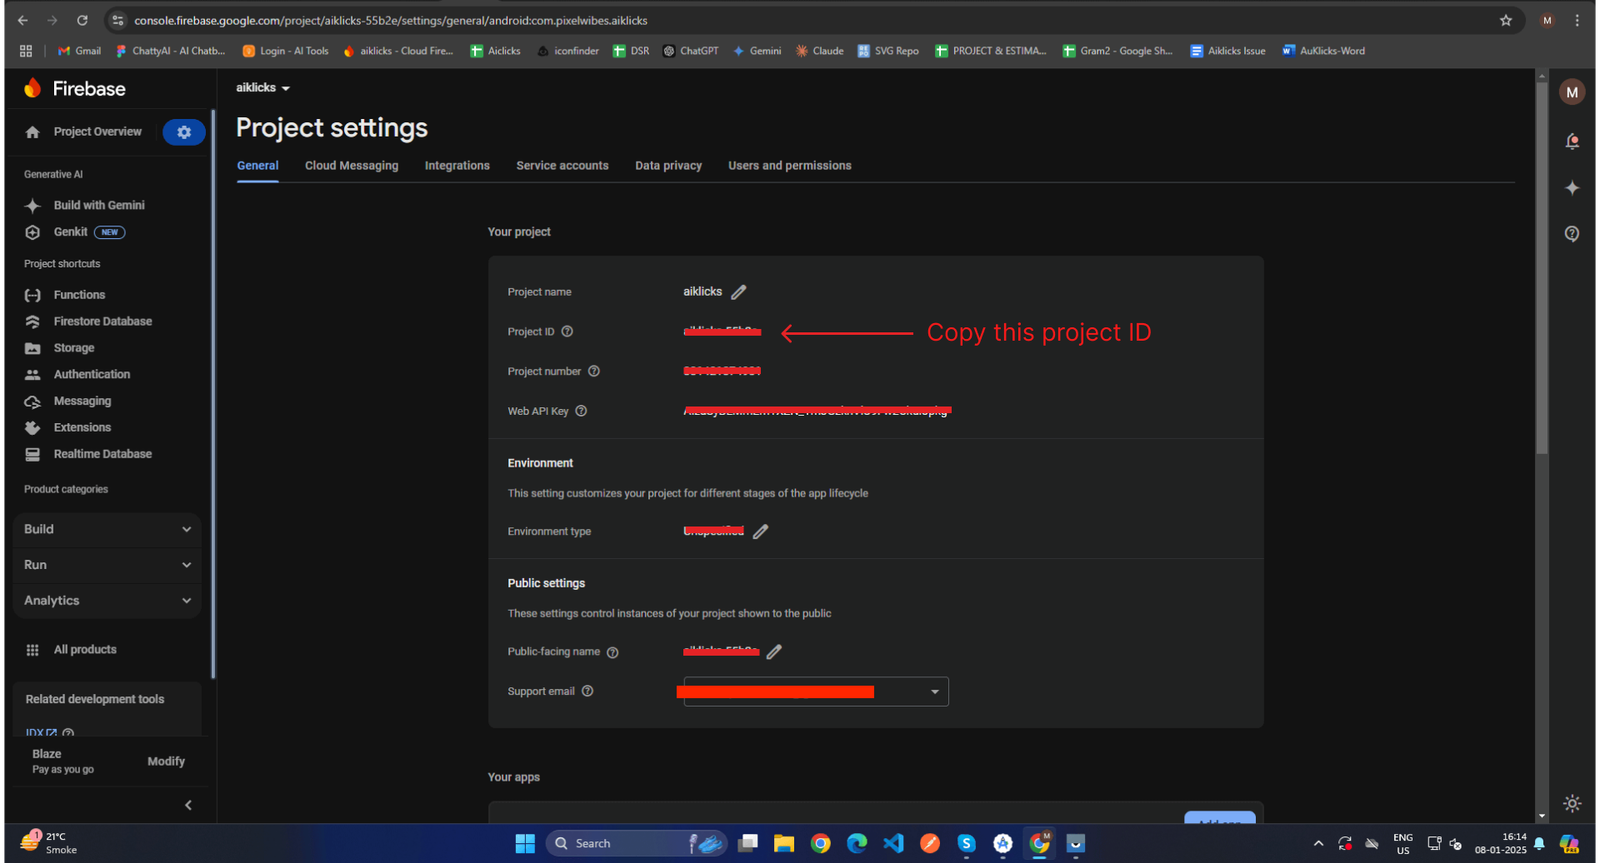Viewport: 1600px width, 863px height.
Task: Click the project settings gear icon
Action: [x=184, y=132]
